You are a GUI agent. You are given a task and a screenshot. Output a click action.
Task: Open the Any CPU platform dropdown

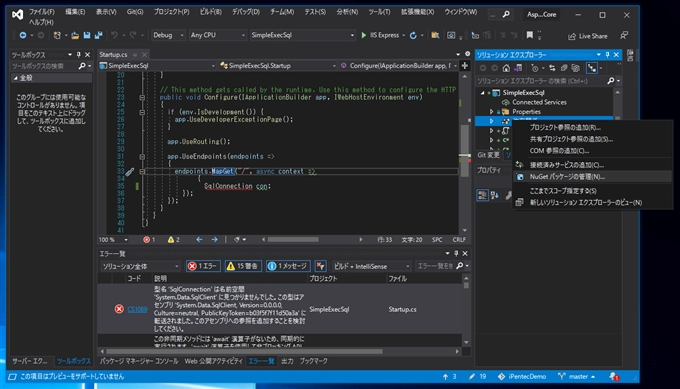pos(217,35)
